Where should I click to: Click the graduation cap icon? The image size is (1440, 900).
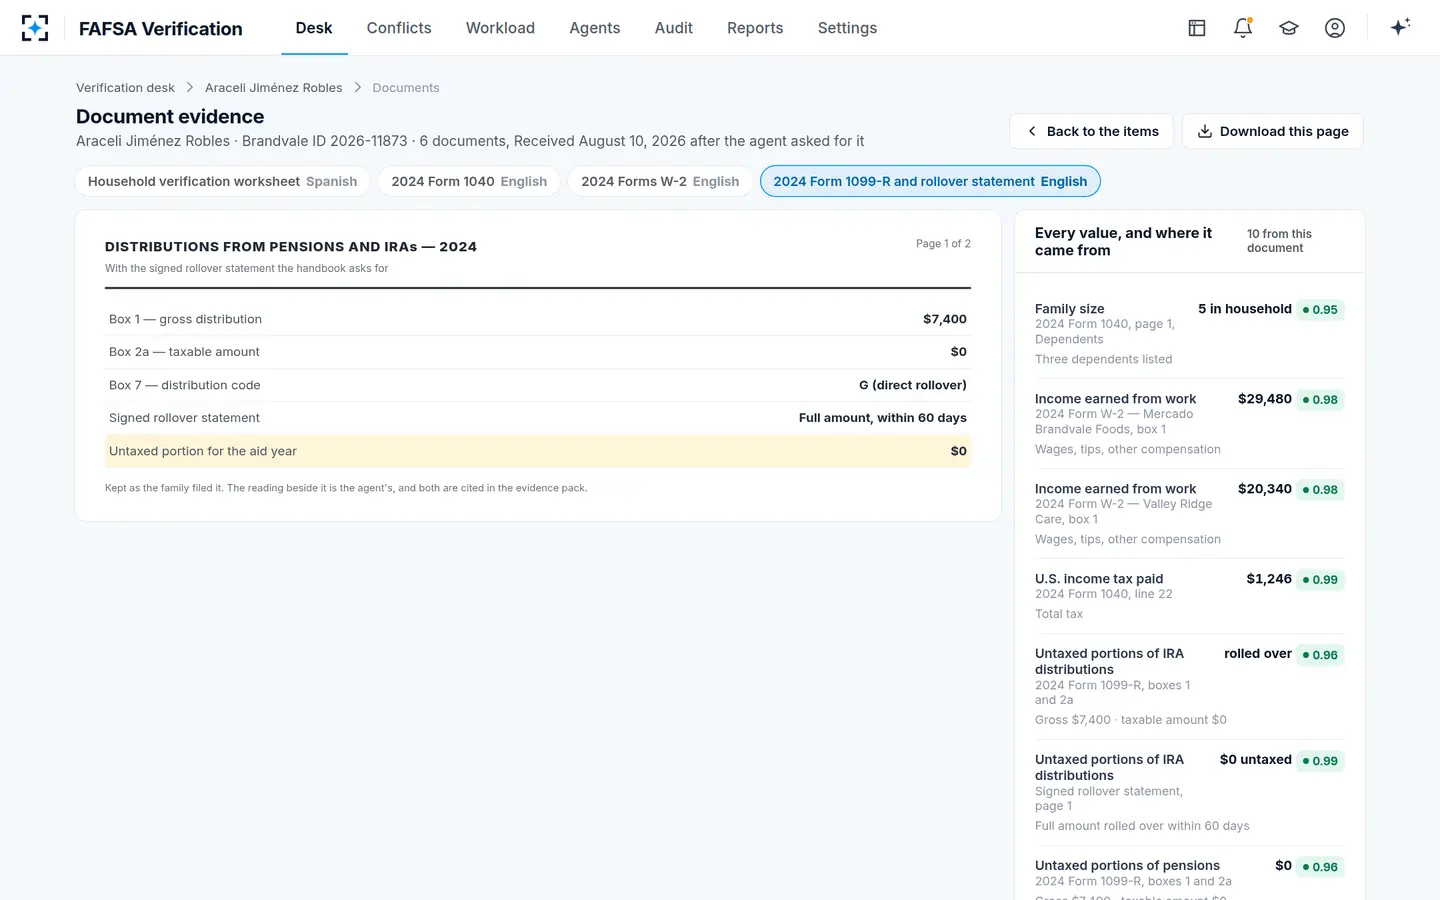(x=1289, y=28)
